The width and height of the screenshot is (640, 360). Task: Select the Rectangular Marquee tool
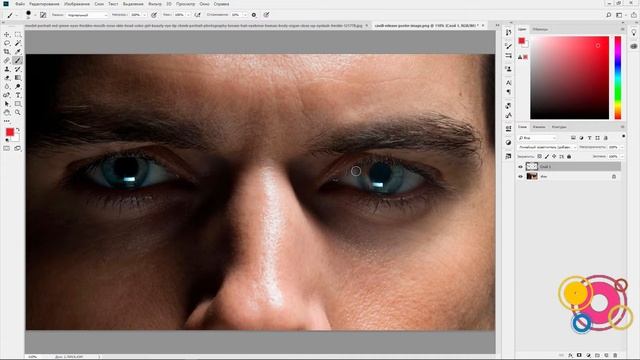coord(18,35)
